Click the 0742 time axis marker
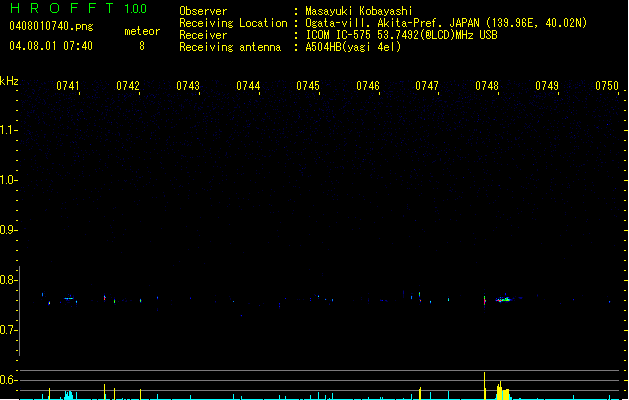 point(128,86)
